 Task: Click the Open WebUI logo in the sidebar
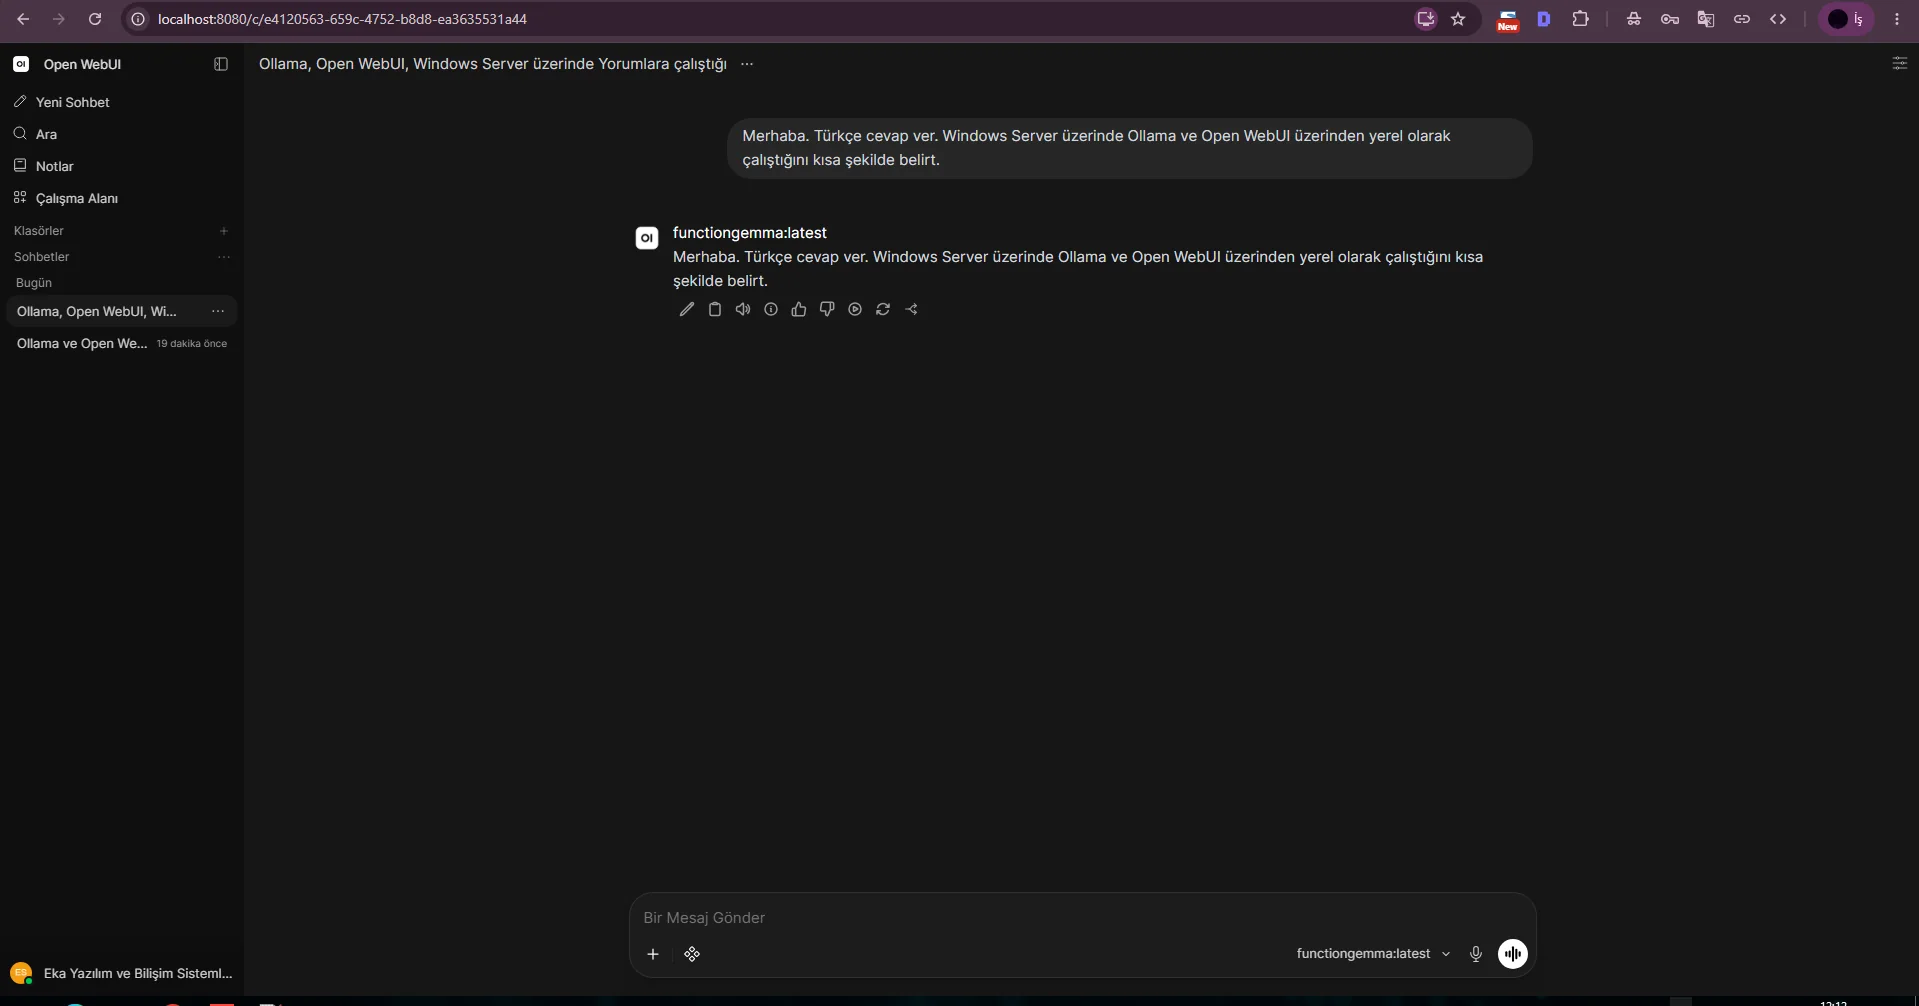pyautogui.click(x=21, y=64)
